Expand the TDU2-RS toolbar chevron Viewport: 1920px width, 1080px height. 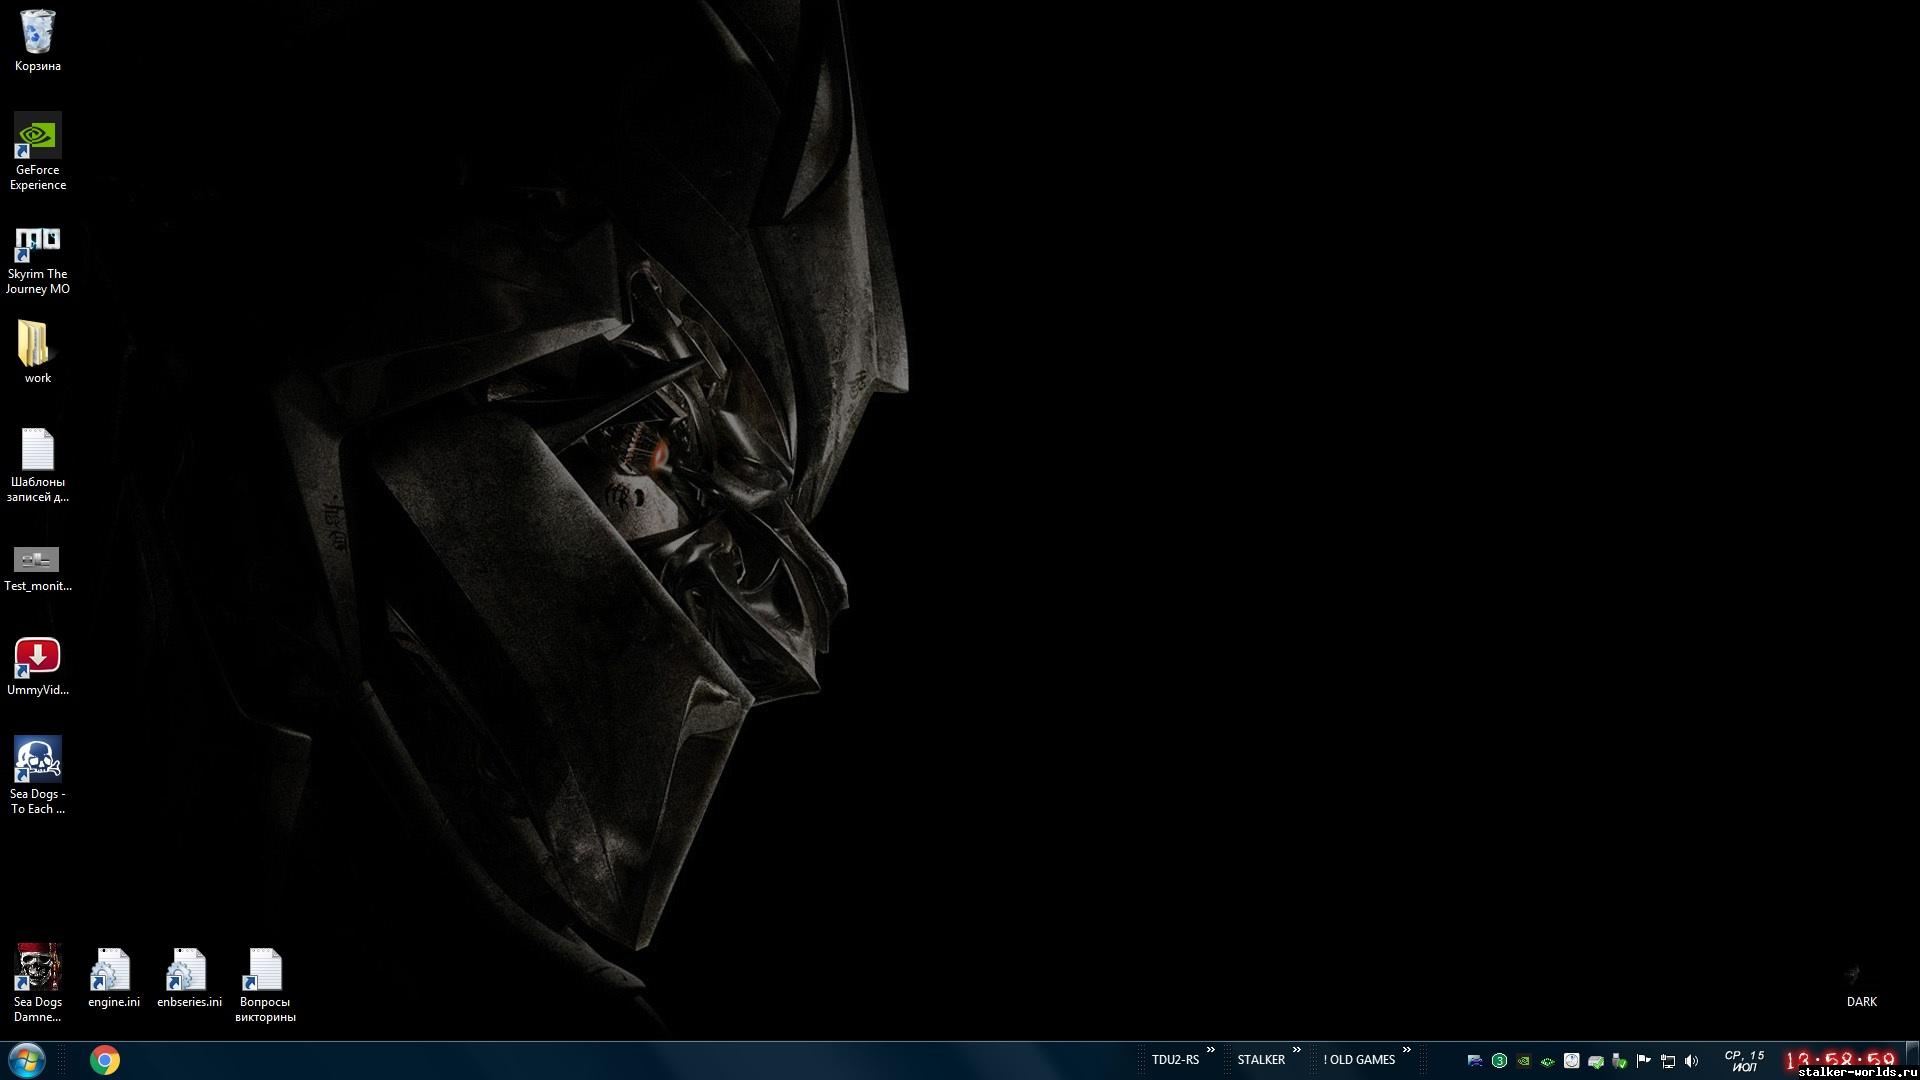coord(1211,1050)
